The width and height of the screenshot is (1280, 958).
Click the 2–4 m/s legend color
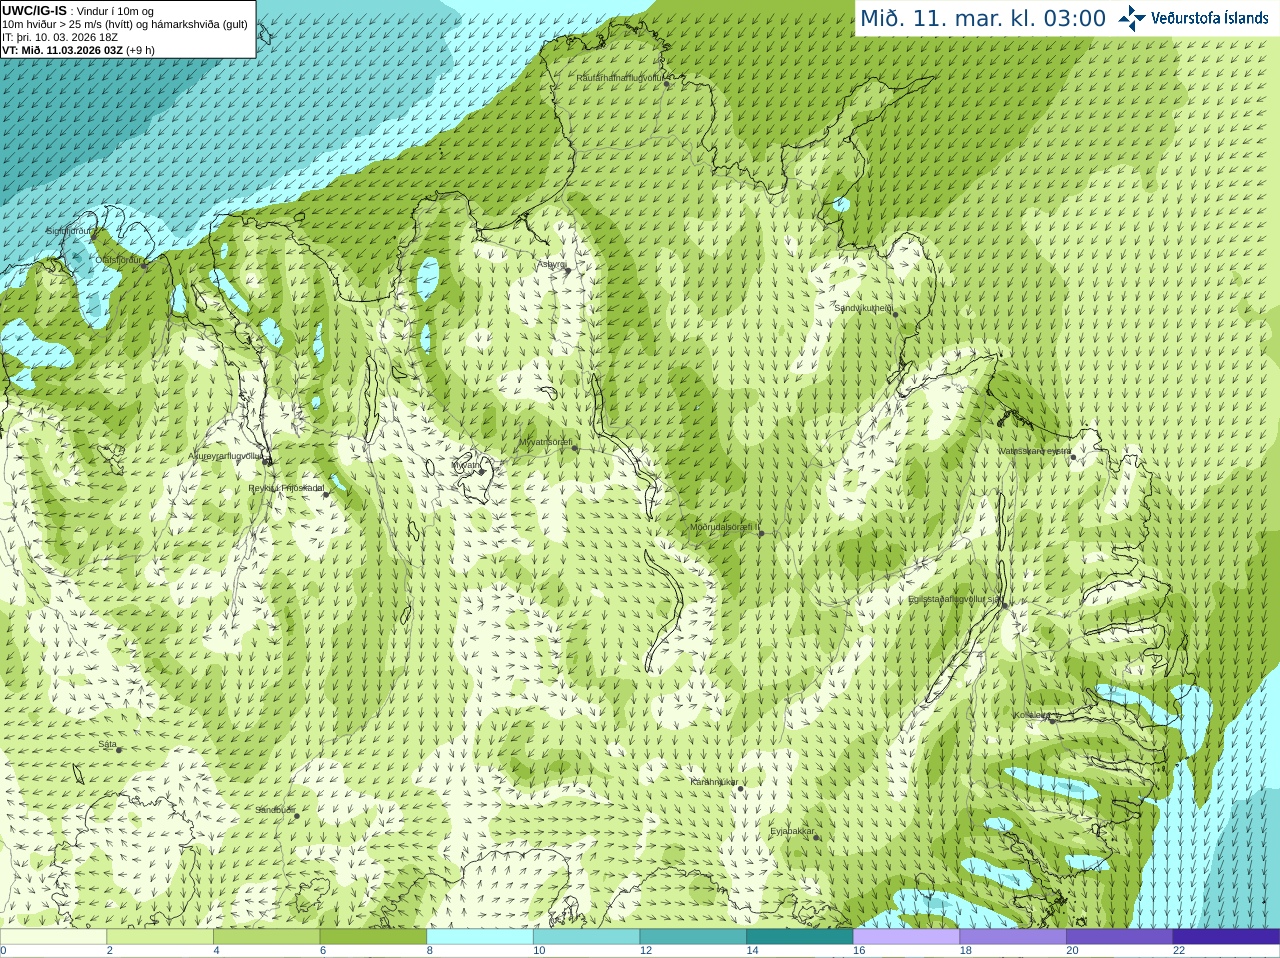coord(160,937)
